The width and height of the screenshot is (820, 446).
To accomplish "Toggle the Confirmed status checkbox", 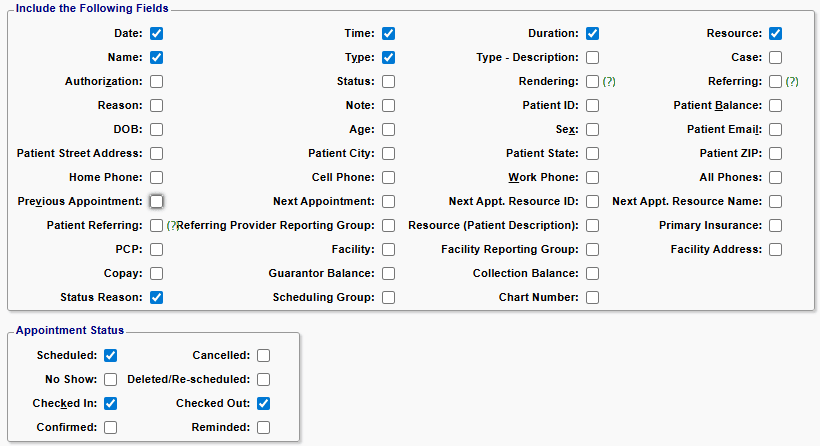I will tap(111, 428).
